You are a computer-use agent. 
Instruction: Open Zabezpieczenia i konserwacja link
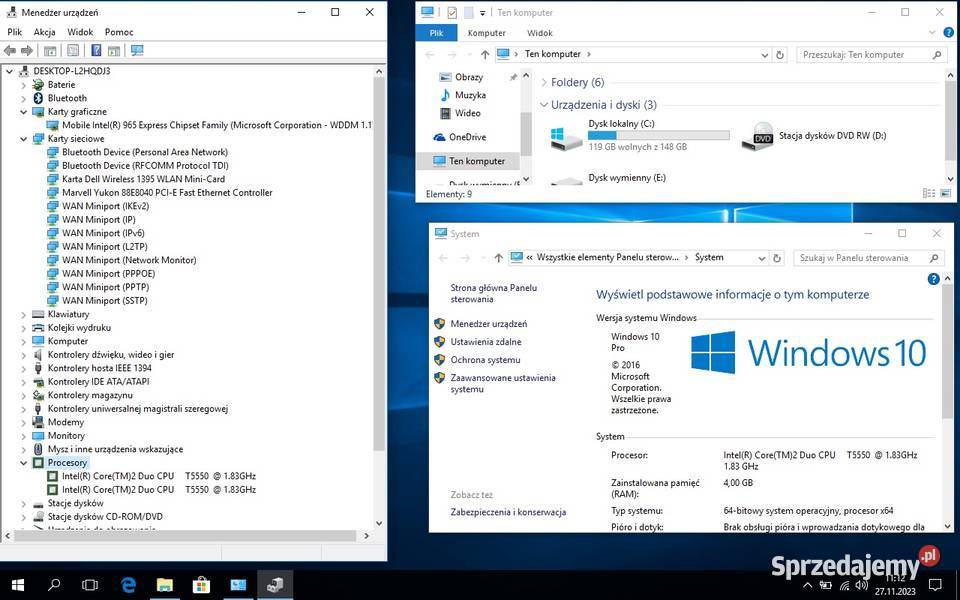508,512
